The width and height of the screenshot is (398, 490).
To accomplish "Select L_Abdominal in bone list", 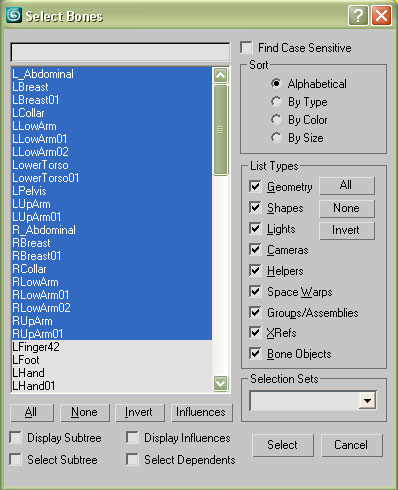I will [x=112, y=74].
